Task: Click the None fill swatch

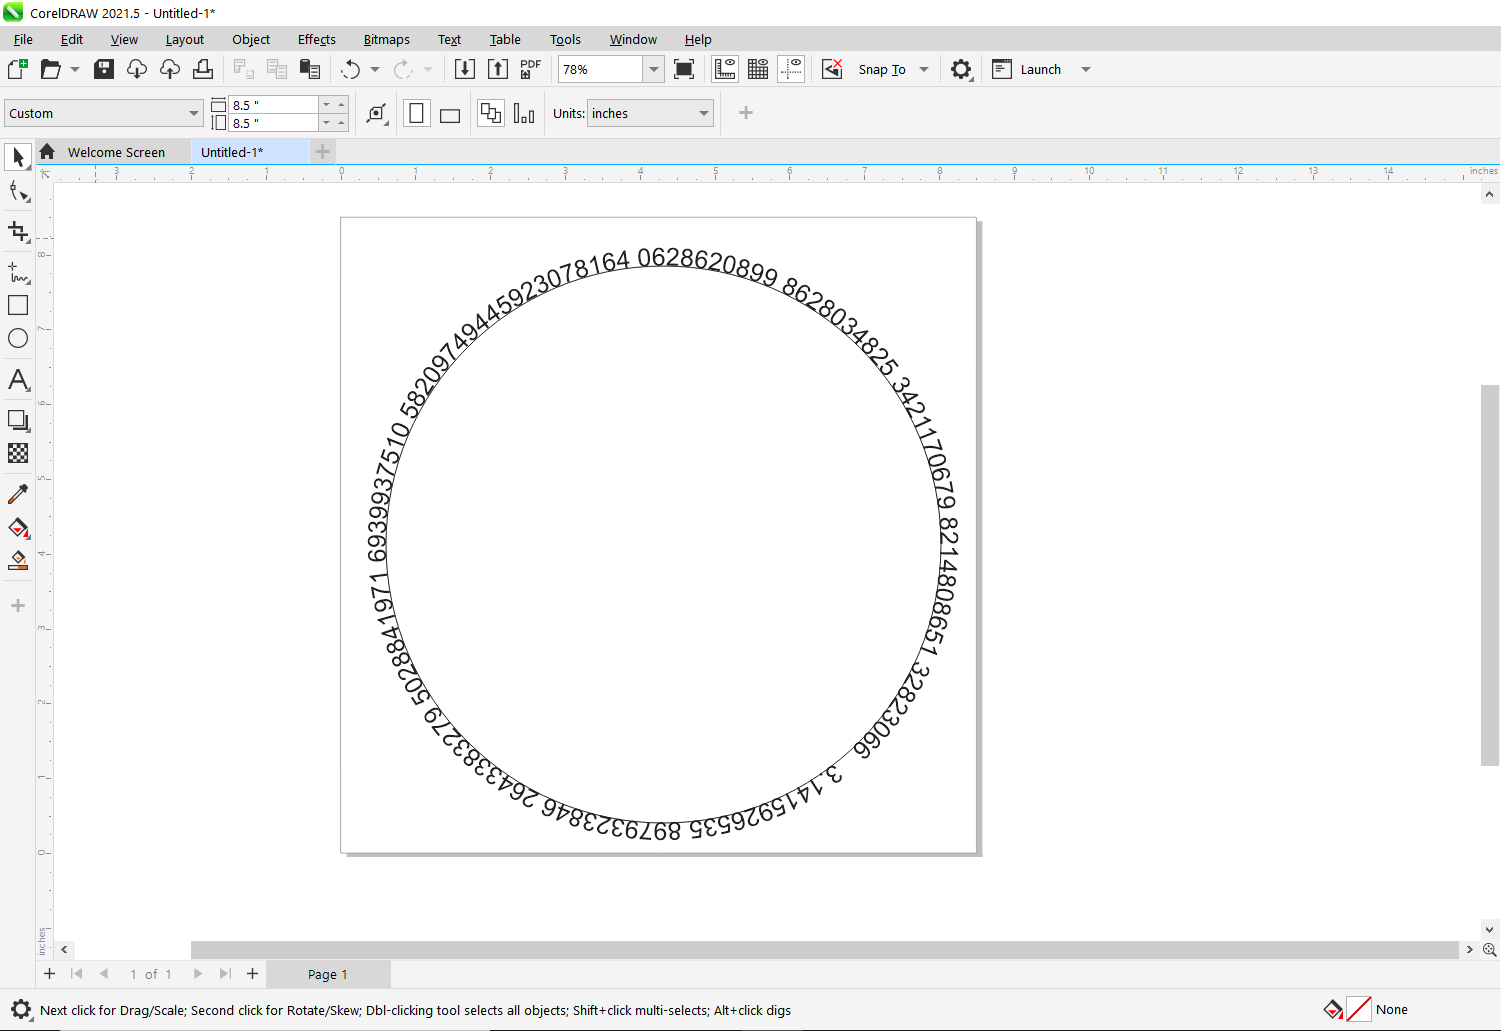Action: point(1359,1009)
